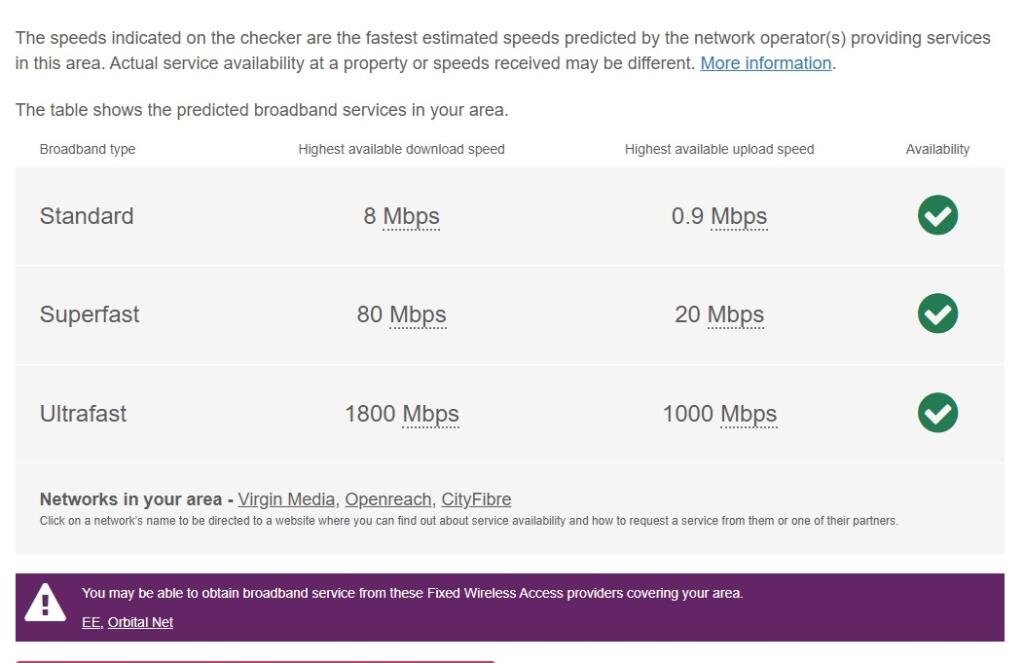The width and height of the screenshot is (1024, 663).
Task: Click the Availability column header
Action: (937, 150)
